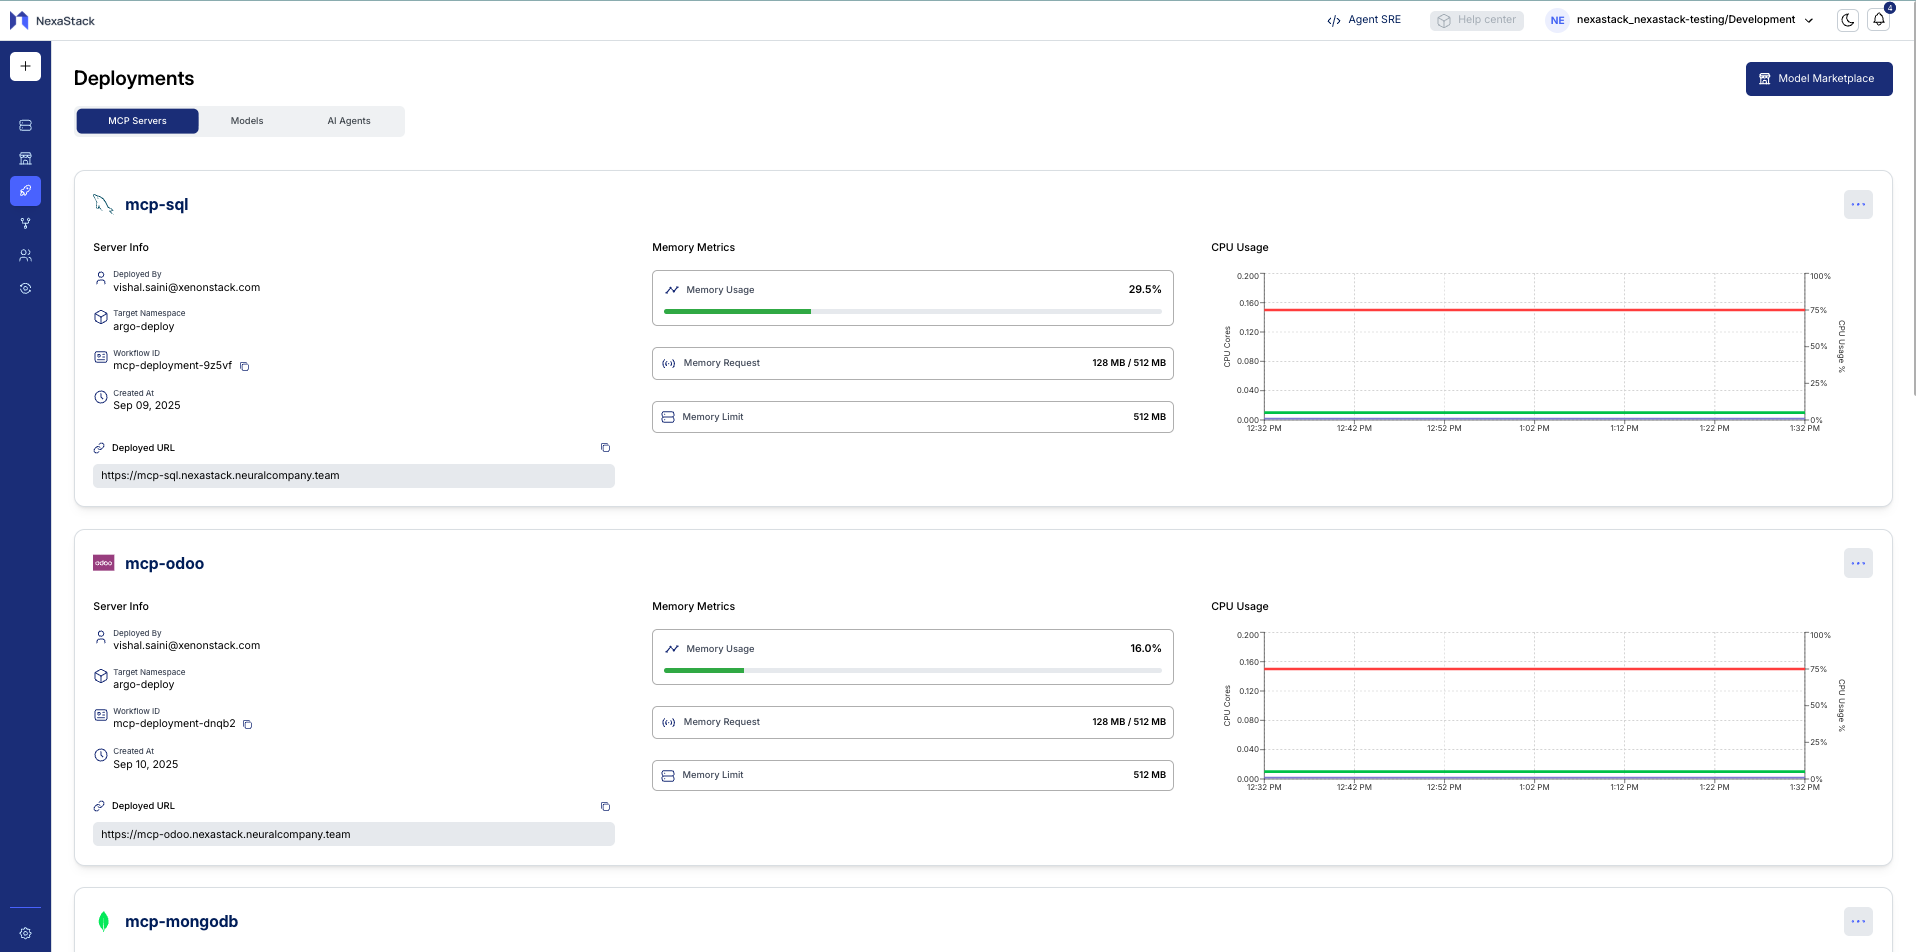
Task: Click the users sidebar icon
Action: pyautogui.click(x=25, y=256)
